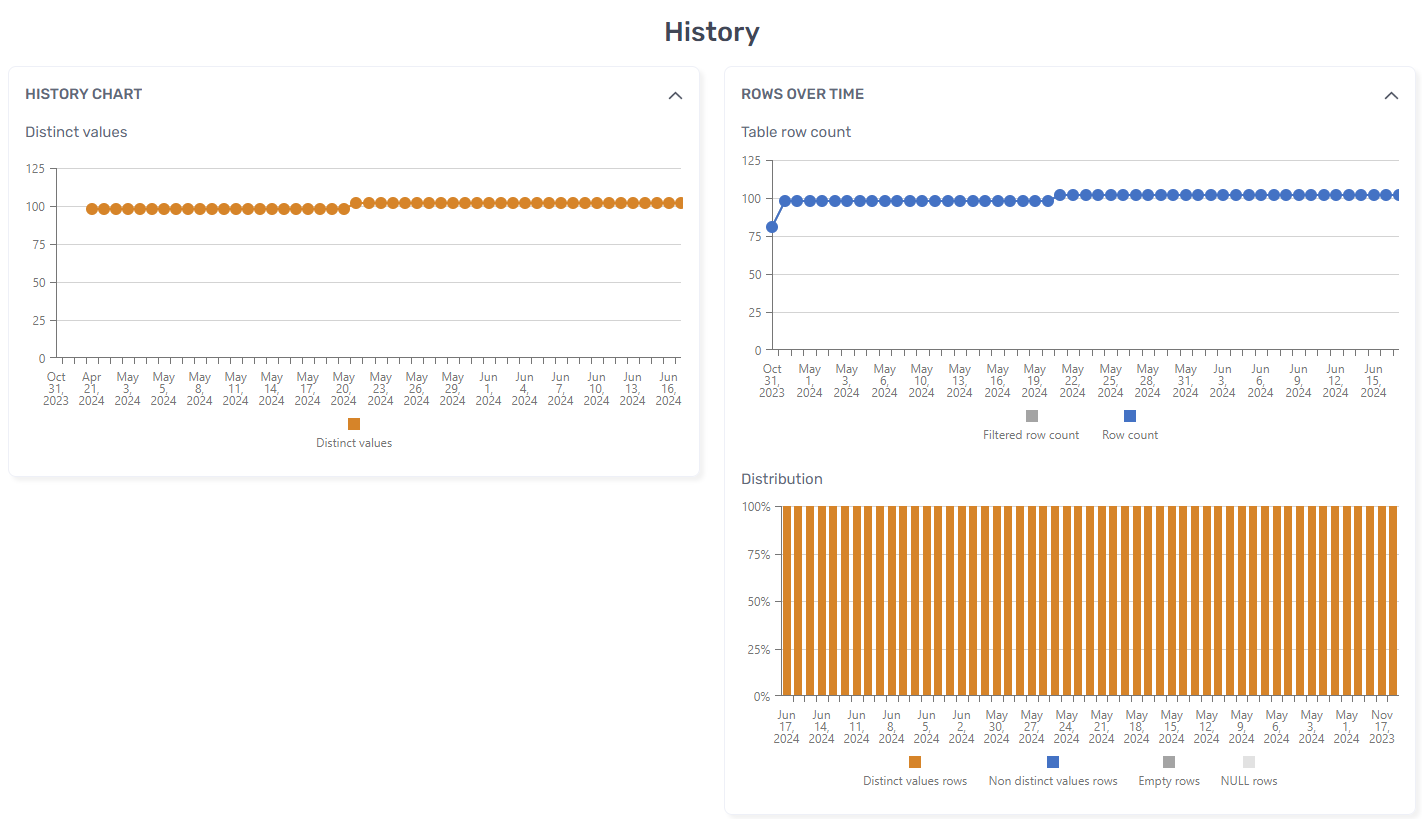Click the Empty rows legend label
Screen dimensions: 1422x819
pos(1169,781)
